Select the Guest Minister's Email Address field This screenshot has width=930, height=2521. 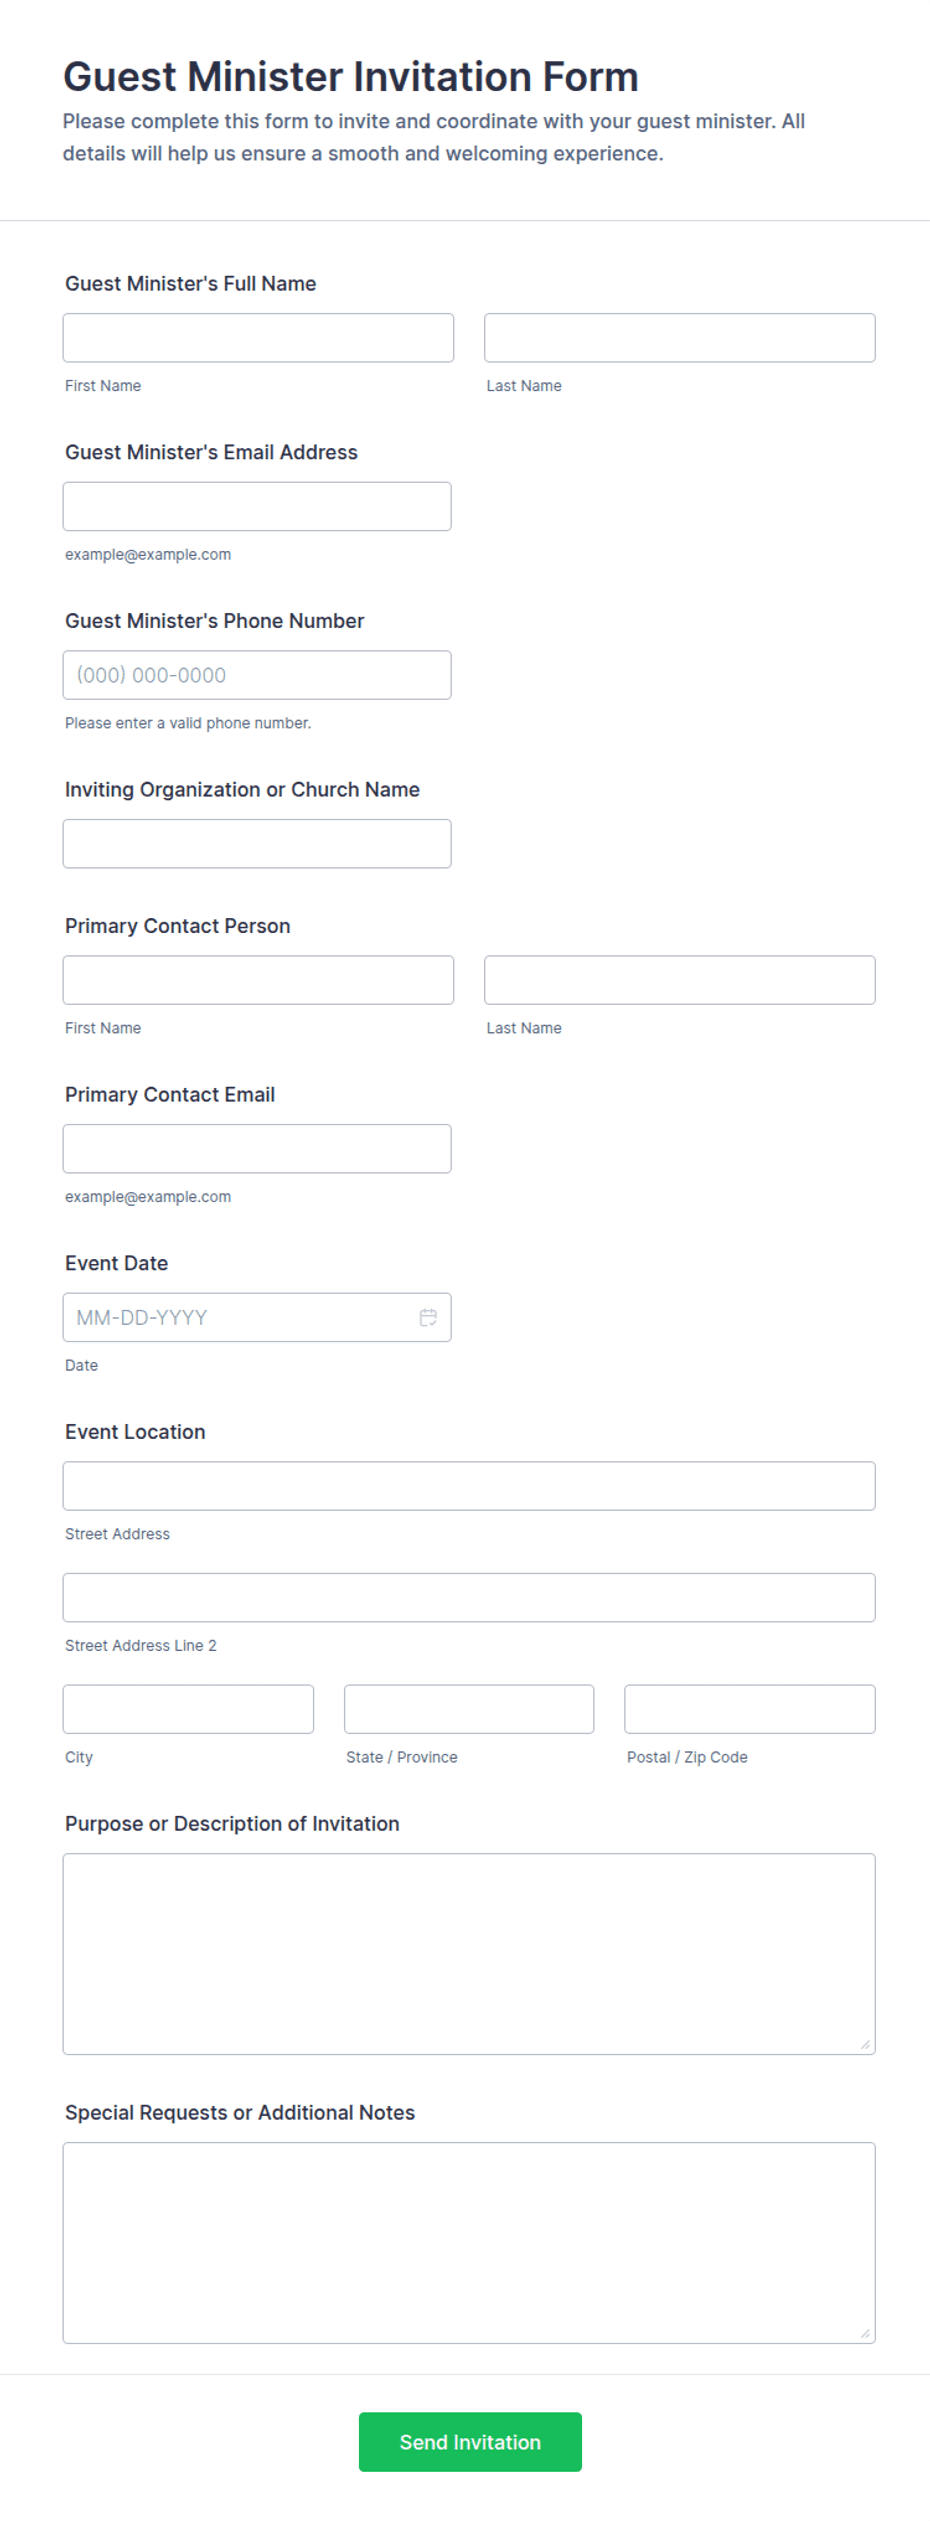pos(257,506)
